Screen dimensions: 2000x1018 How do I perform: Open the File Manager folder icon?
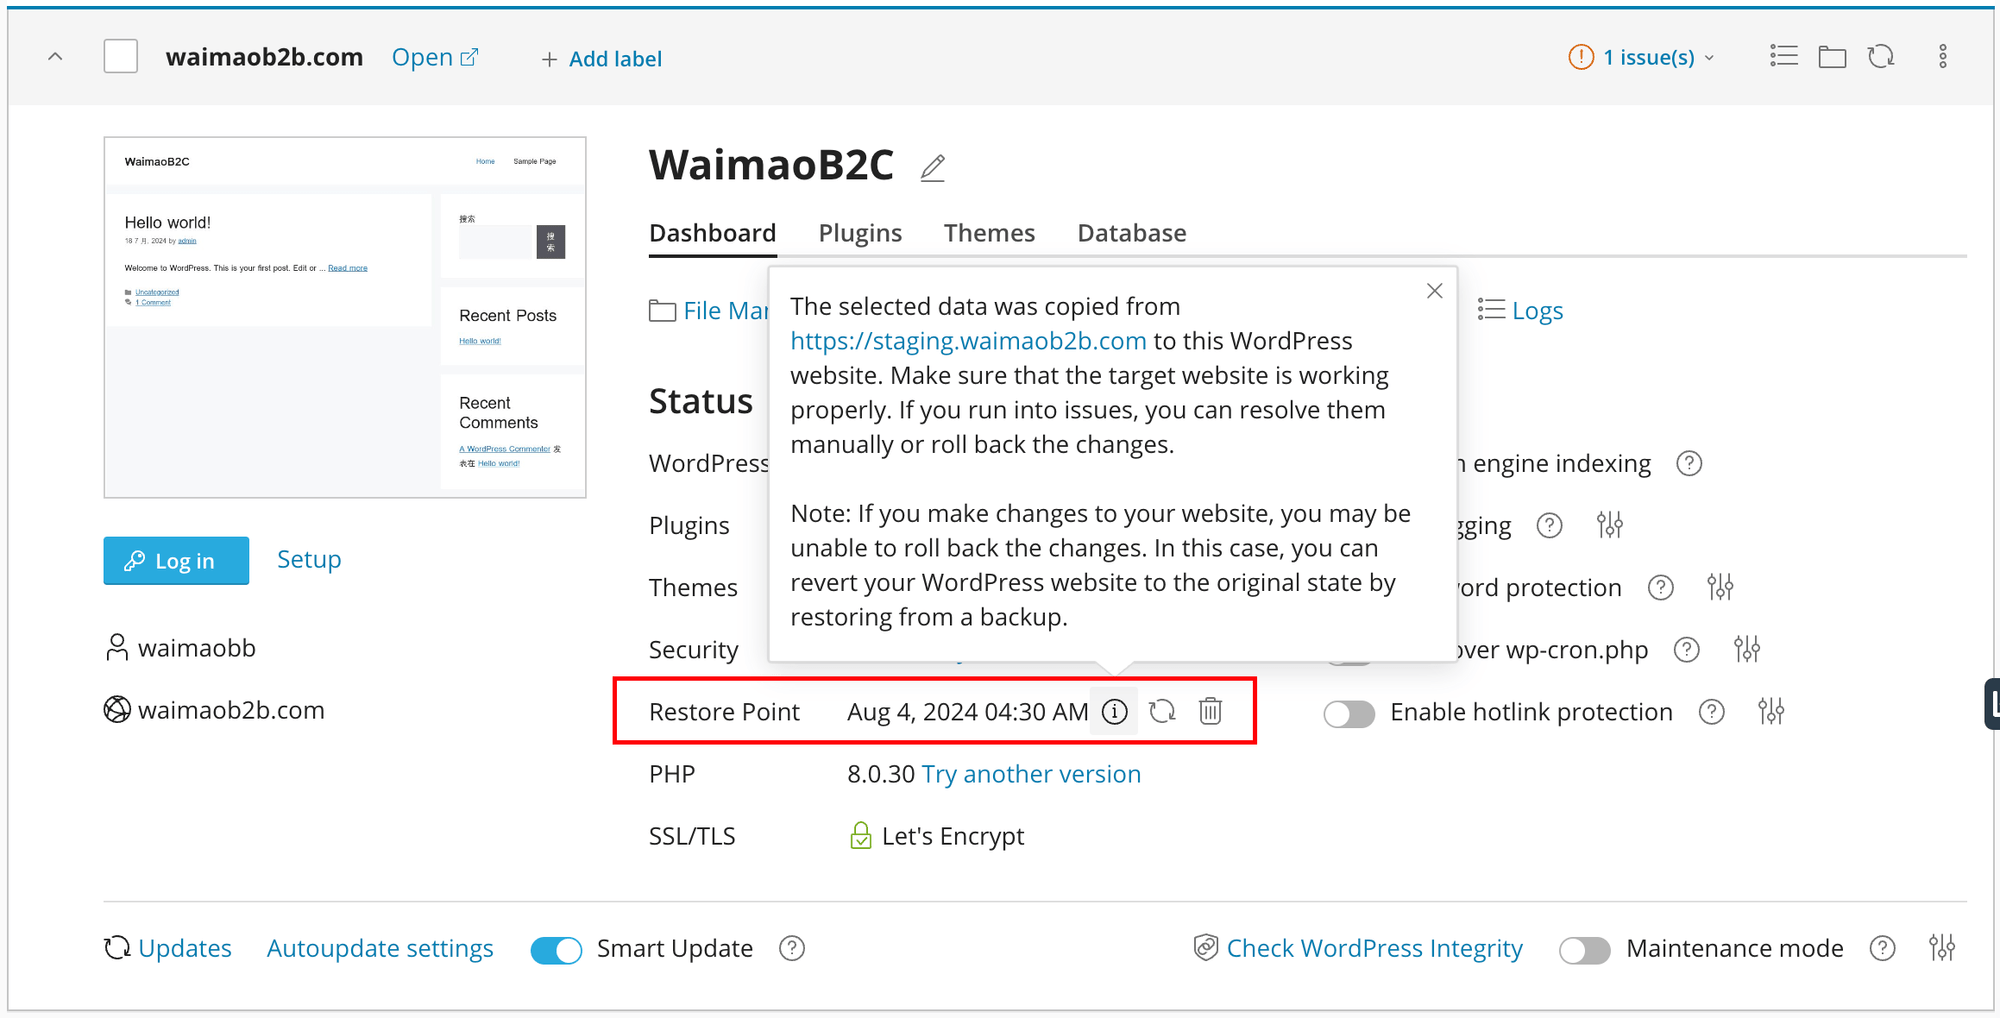663,310
